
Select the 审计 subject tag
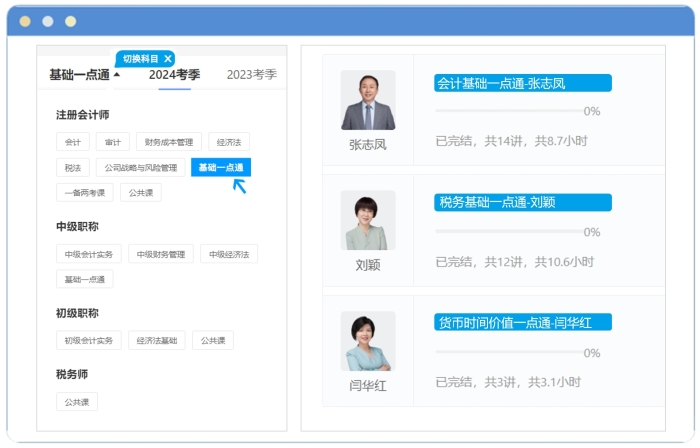112,142
